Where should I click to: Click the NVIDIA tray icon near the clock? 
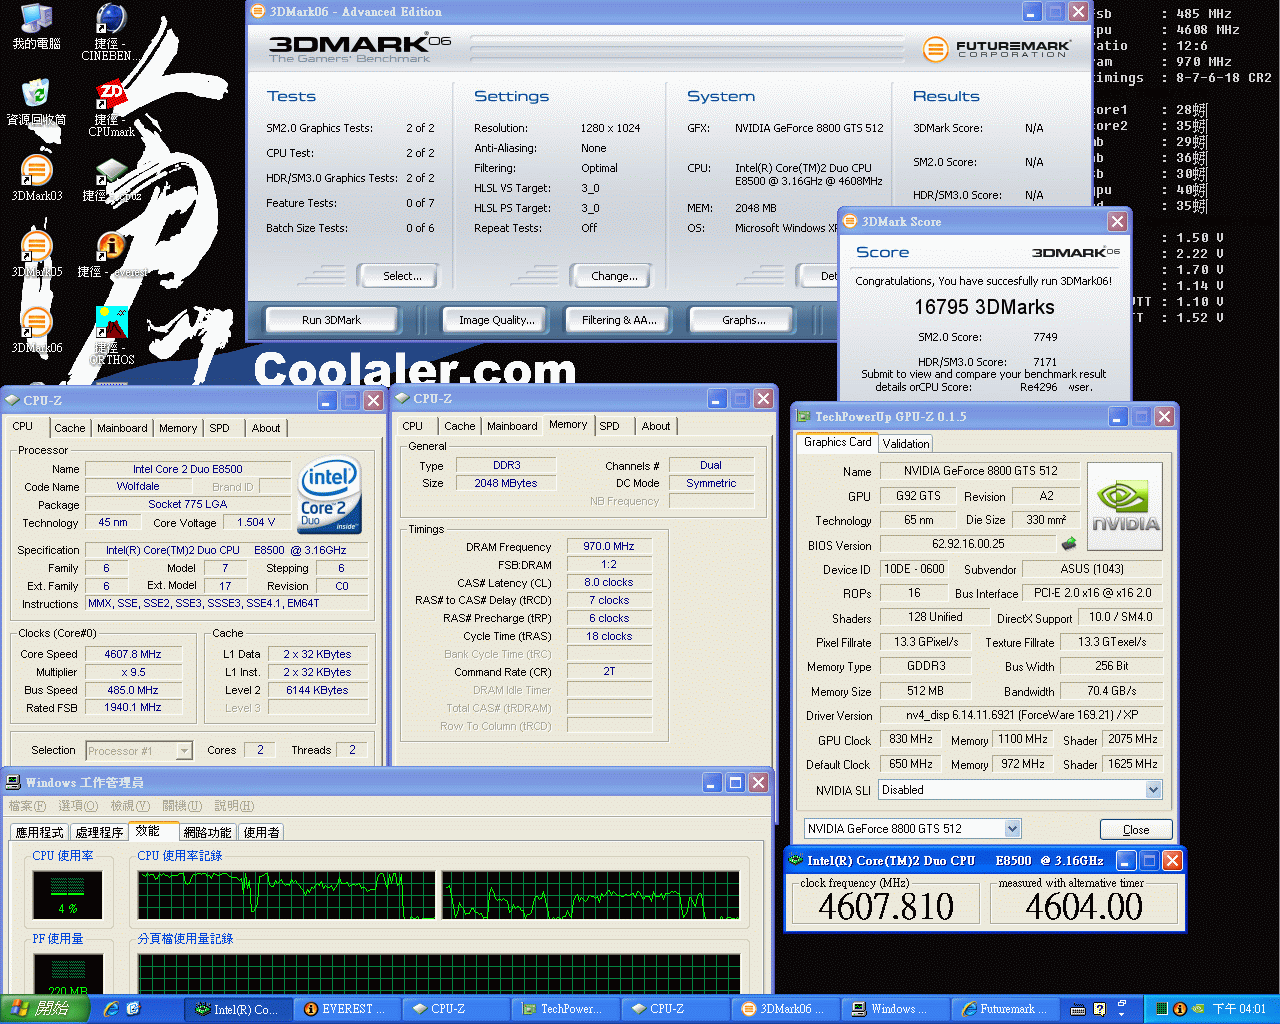[x=1198, y=1009]
